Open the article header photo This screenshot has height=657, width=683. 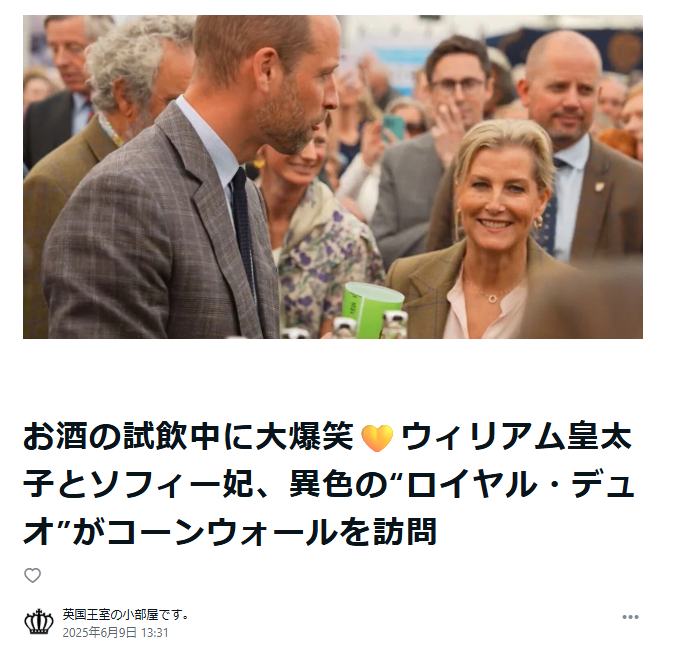click(x=333, y=177)
